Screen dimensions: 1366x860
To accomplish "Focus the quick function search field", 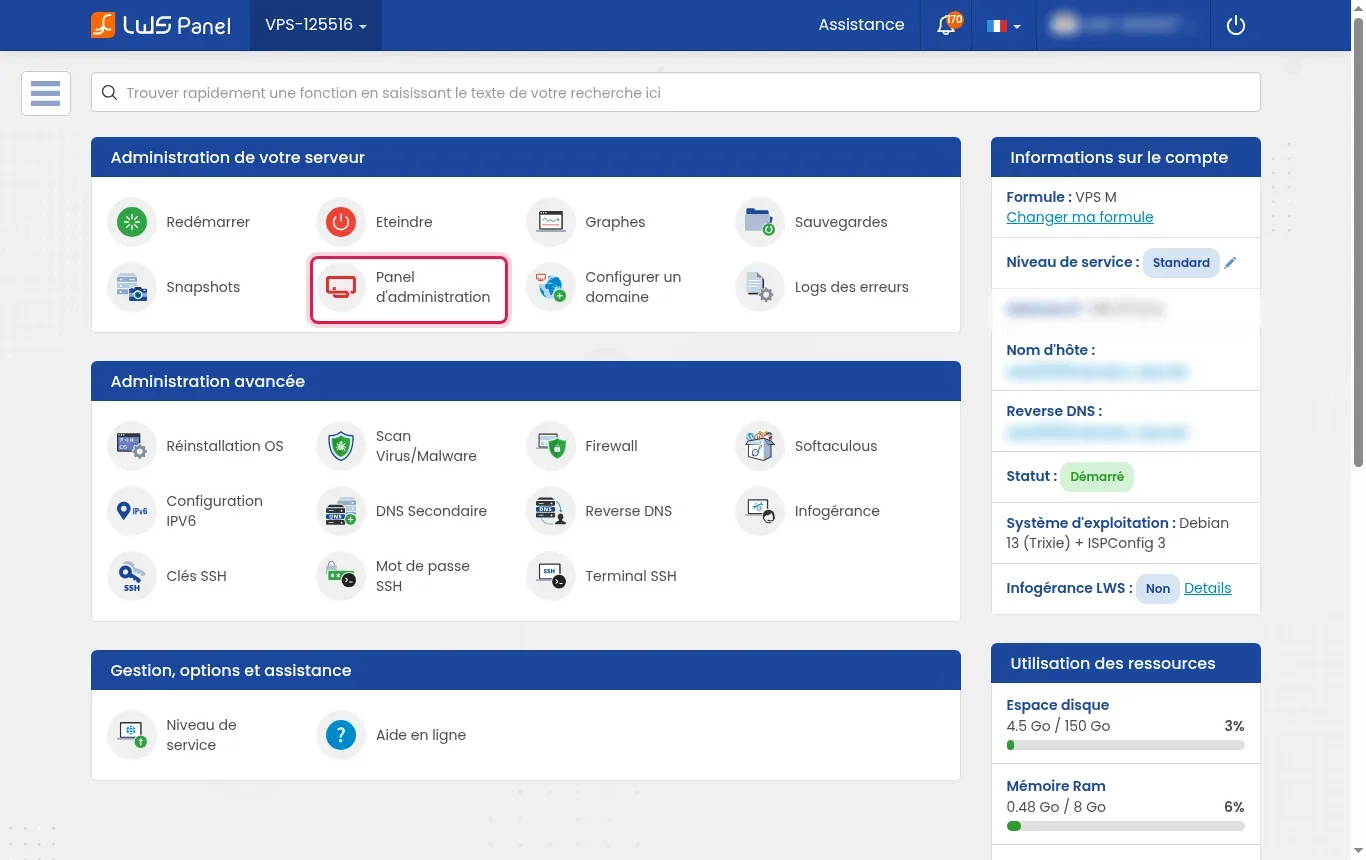I will [676, 93].
